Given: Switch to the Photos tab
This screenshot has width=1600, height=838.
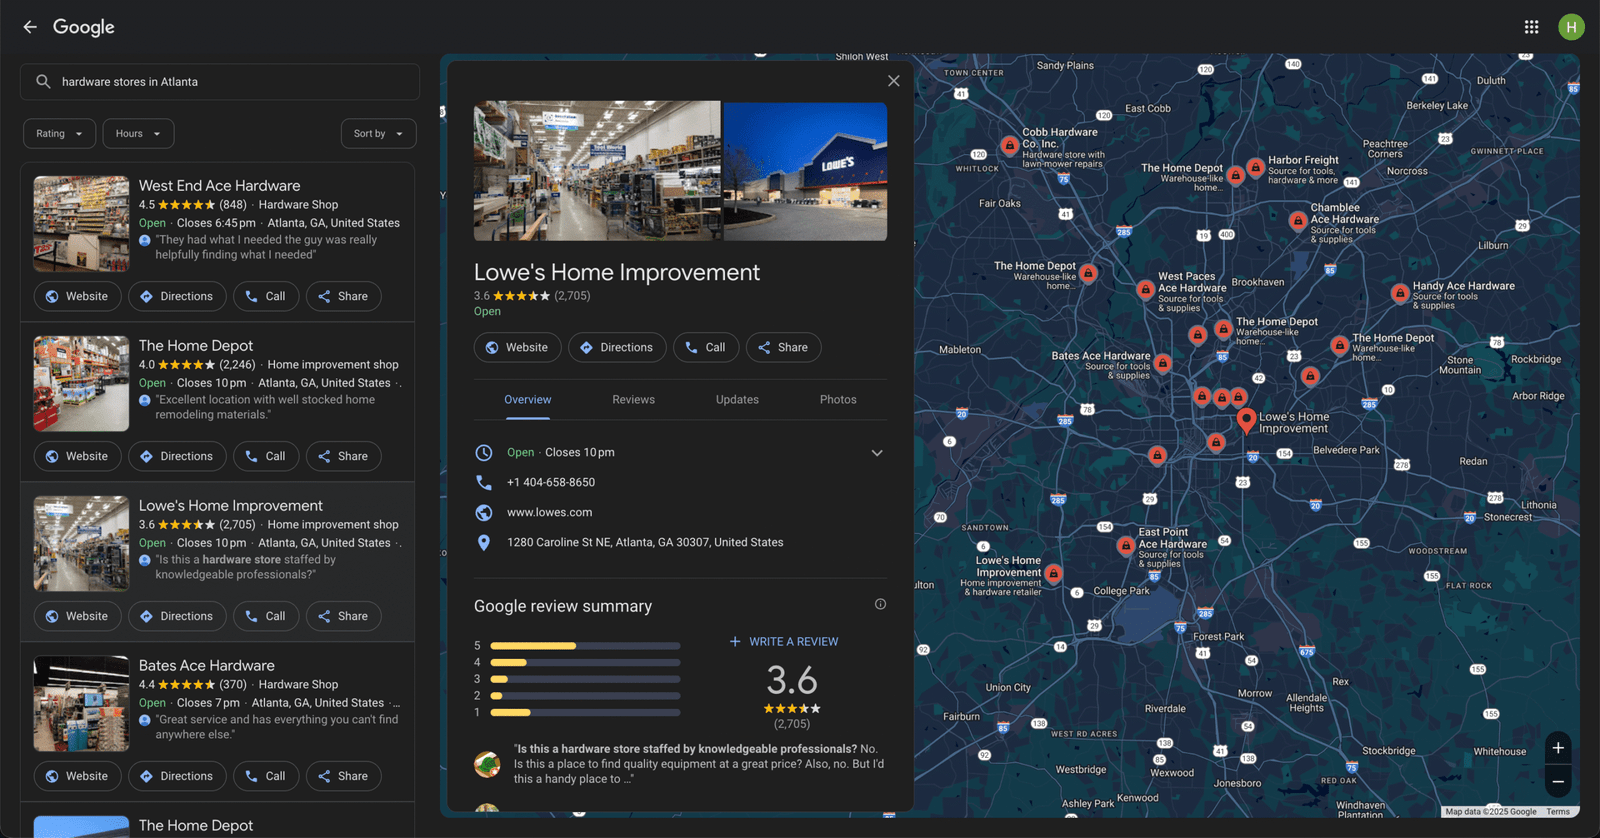Looking at the screenshot, I should coord(838,400).
